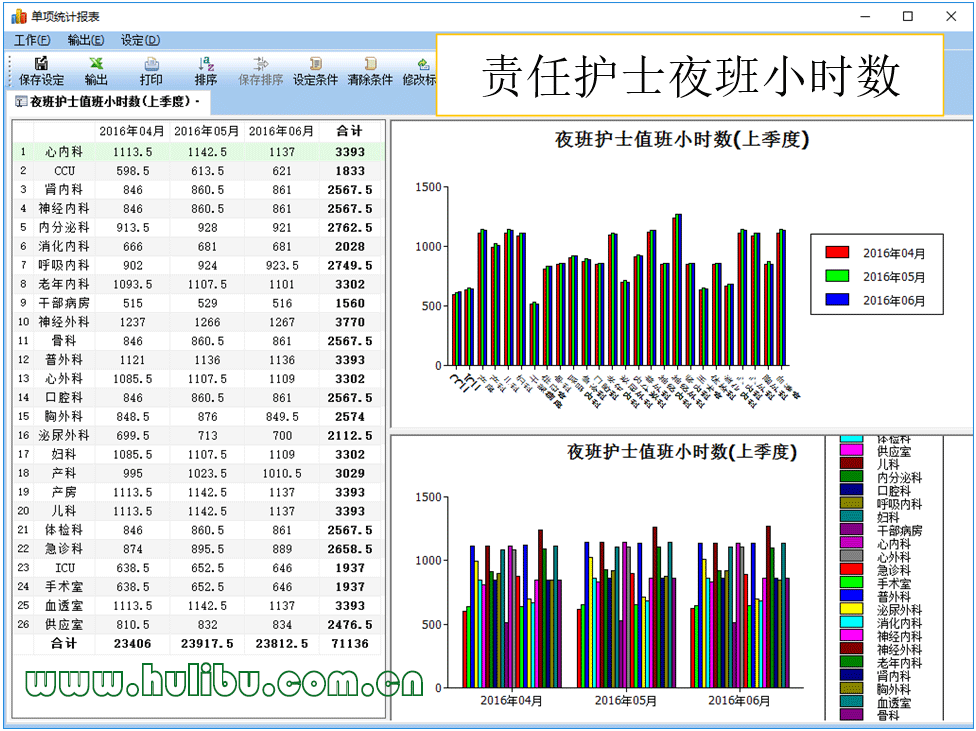This screenshot has width=976, height=731.
Task: Click the 2016年05月 column header
Action: click(207, 131)
